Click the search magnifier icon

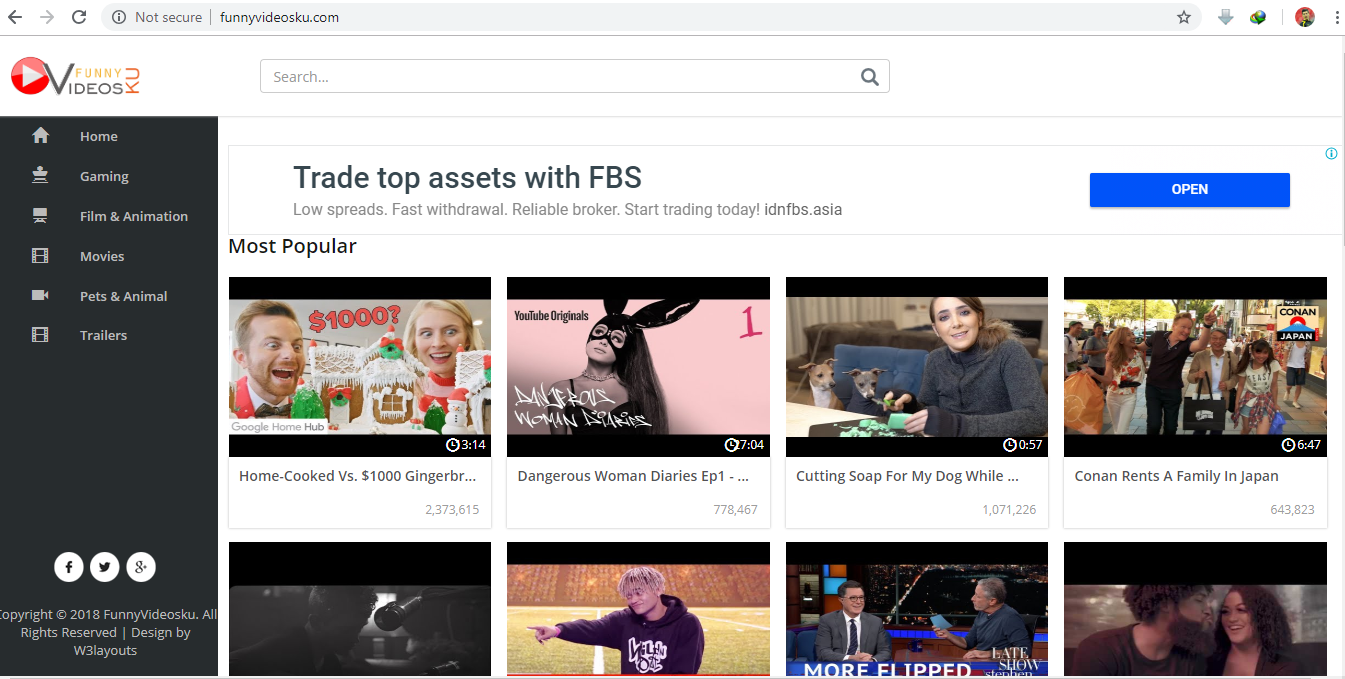click(x=869, y=77)
